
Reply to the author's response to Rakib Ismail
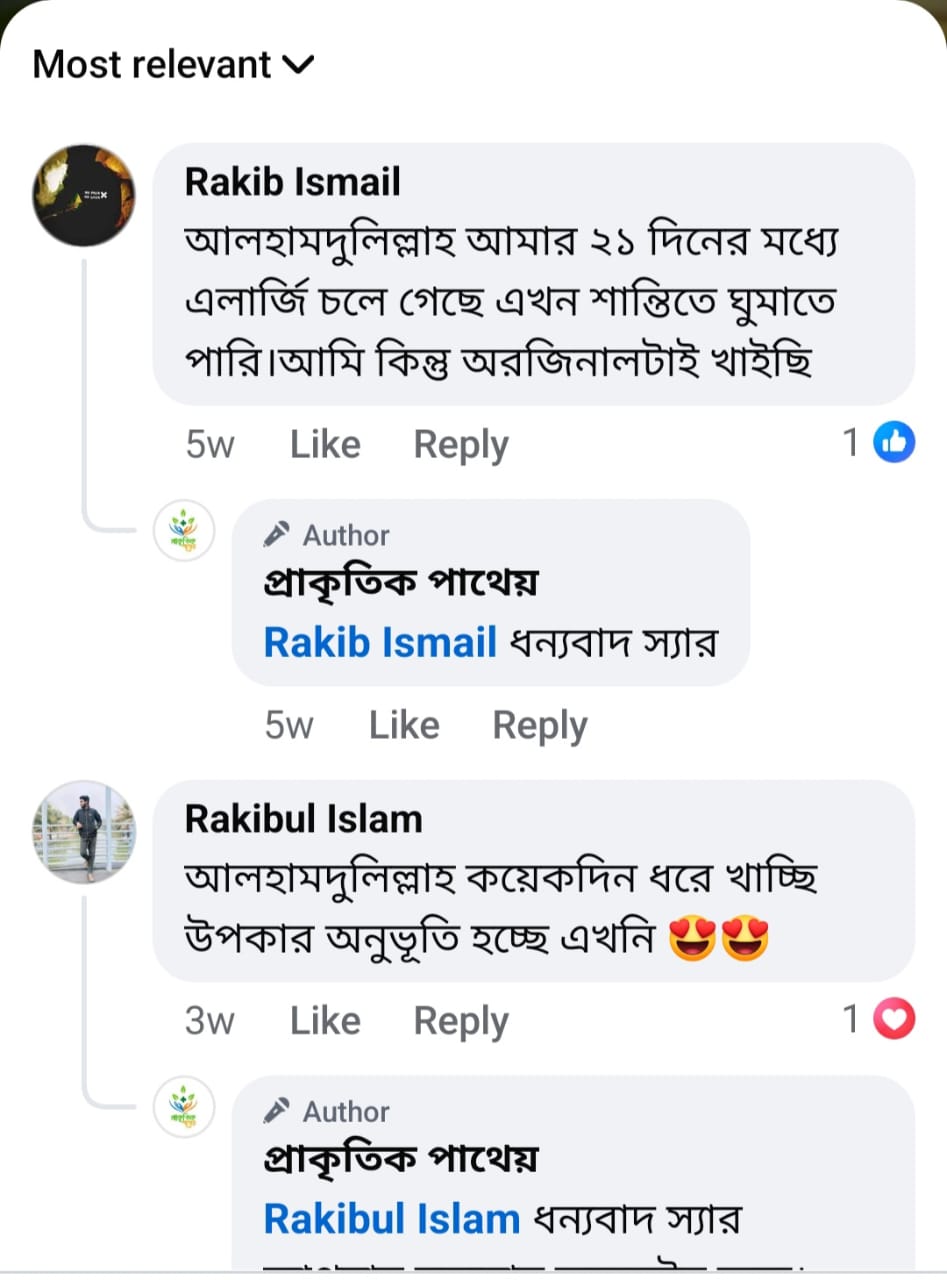(540, 726)
